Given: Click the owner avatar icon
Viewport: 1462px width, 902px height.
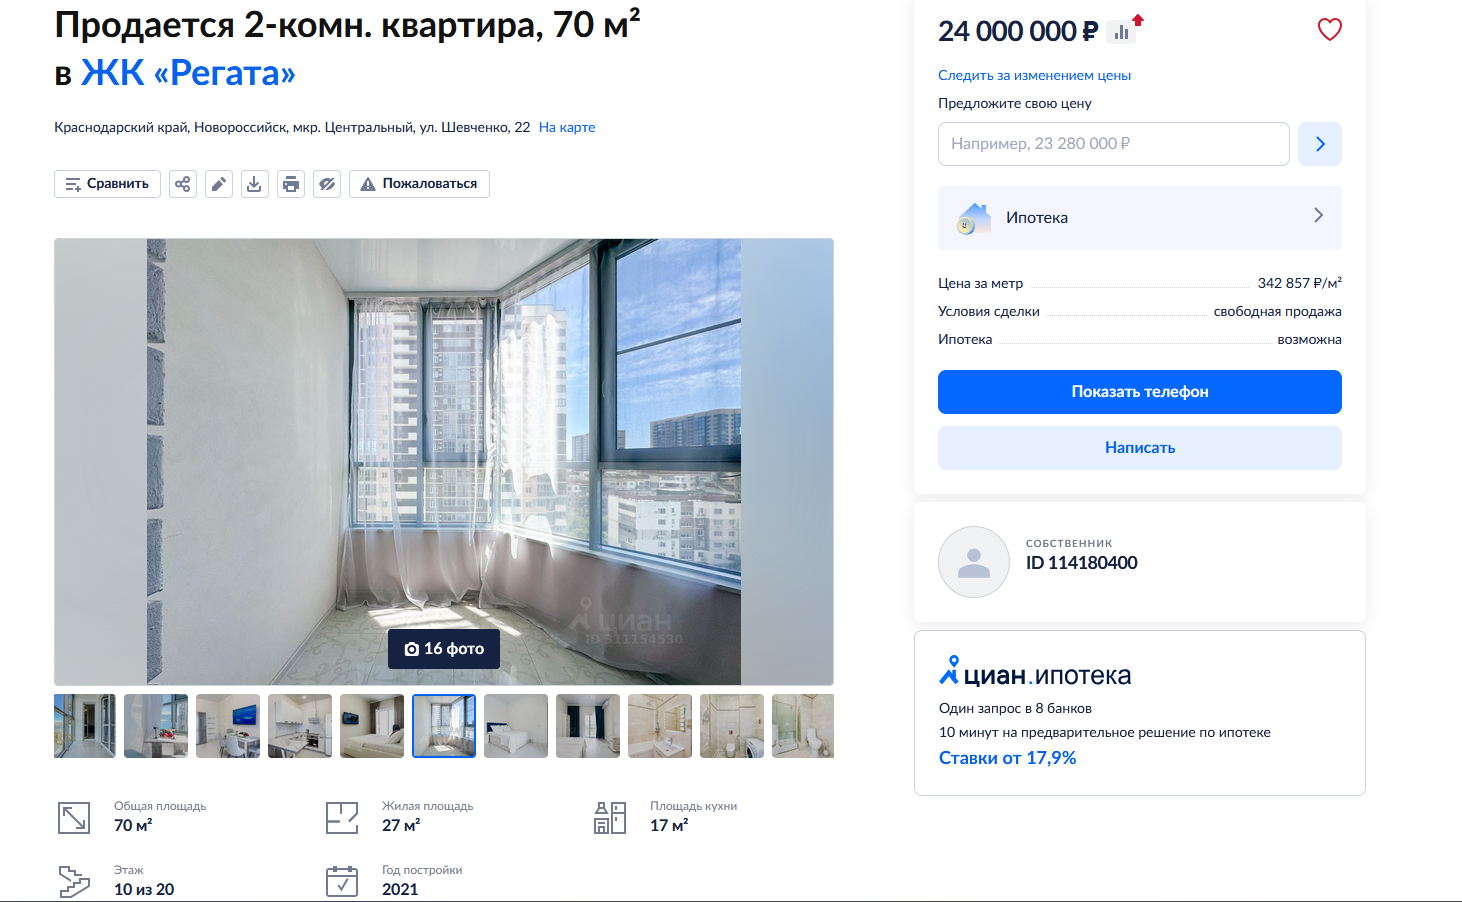Looking at the screenshot, I should coord(974,562).
